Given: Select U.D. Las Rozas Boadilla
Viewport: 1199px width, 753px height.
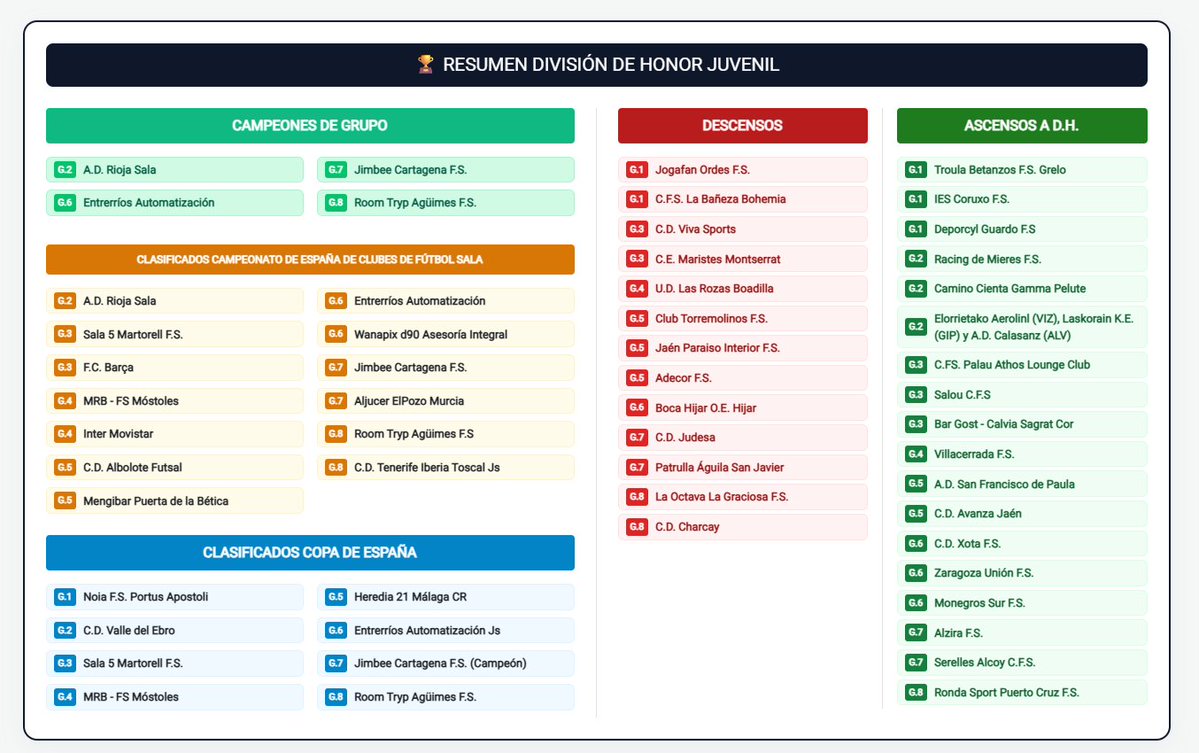Looking at the screenshot, I should click(x=742, y=288).
